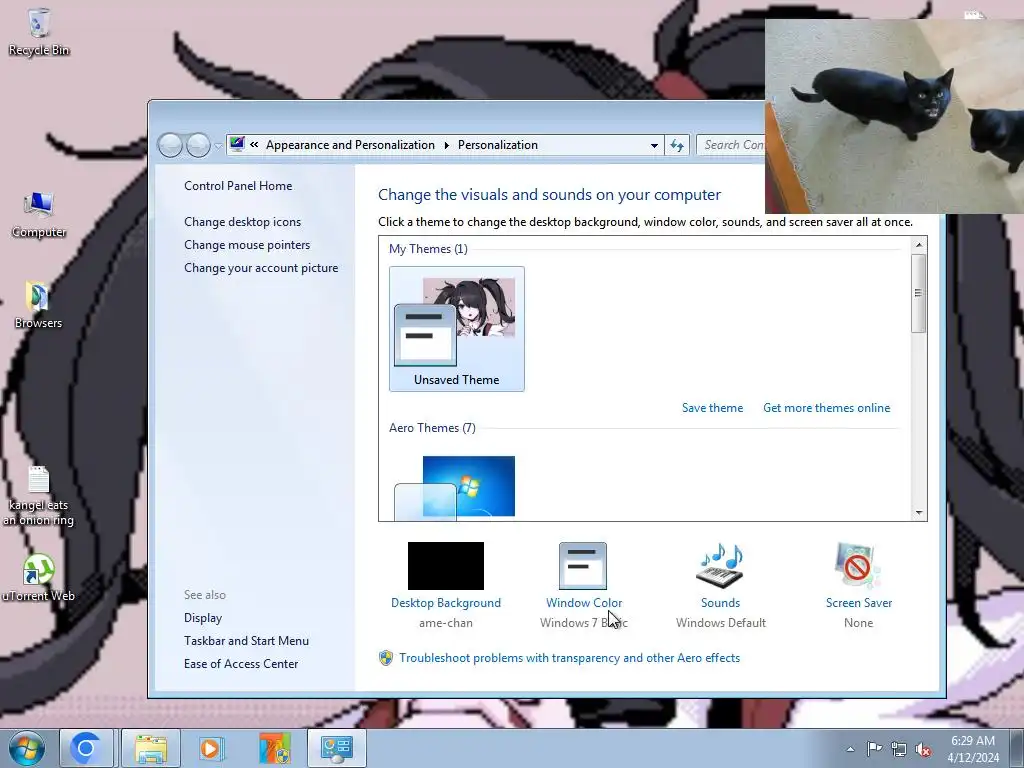Click the themes list scrollbar thumb
The image size is (1024, 768).
(x=918, y=293)
